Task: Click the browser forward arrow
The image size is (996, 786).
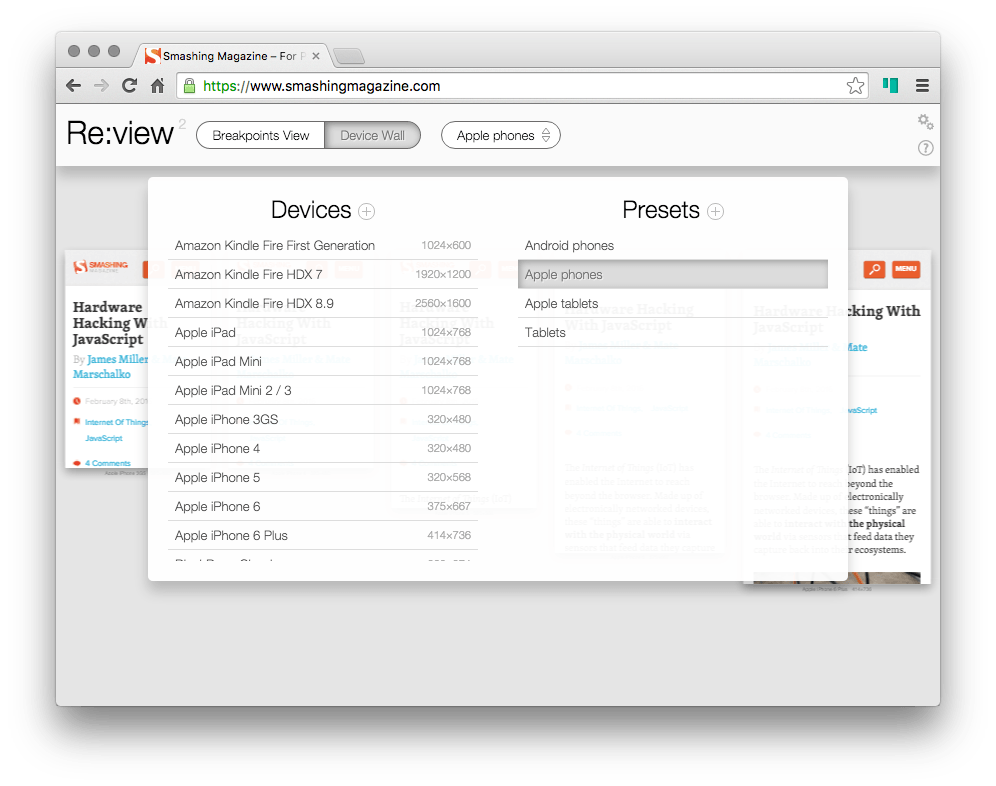Action: [x=101, y=86]
